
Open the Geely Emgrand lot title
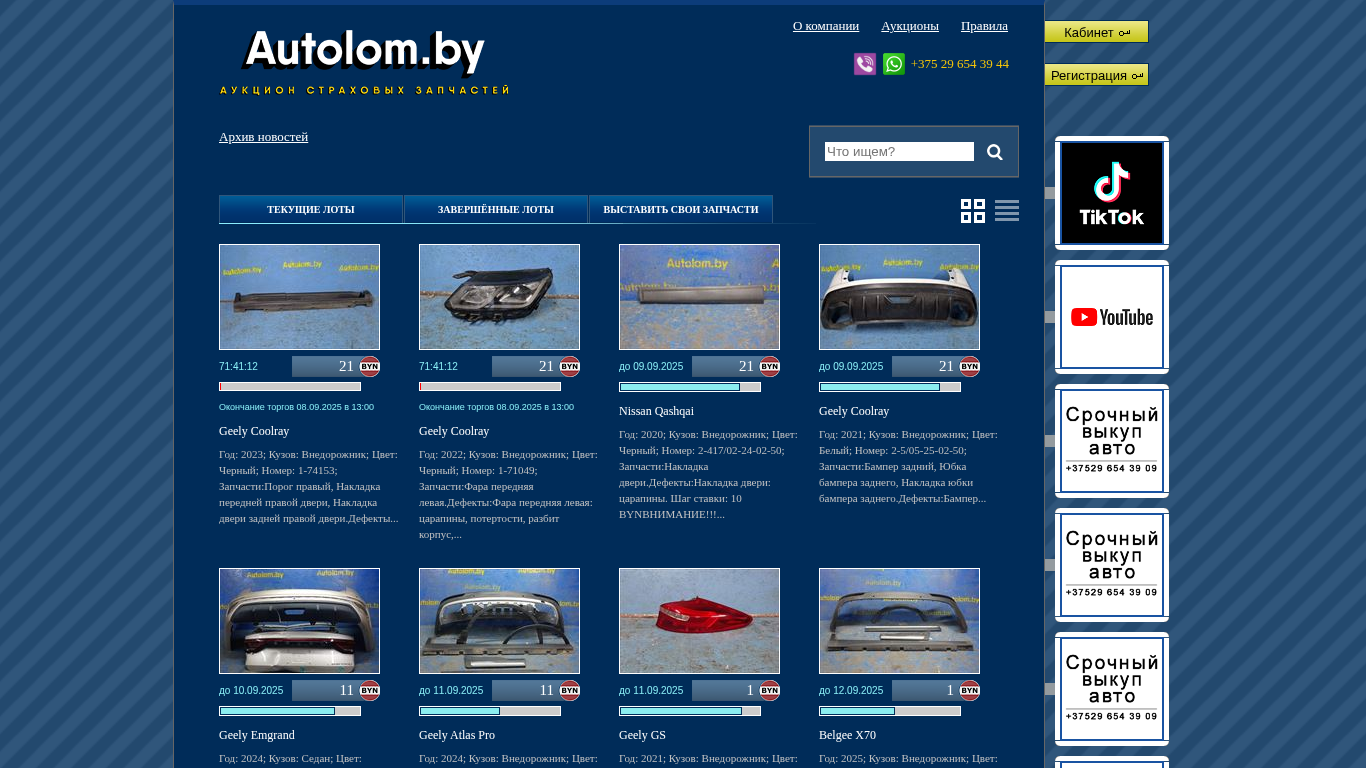tap(257, 735)
